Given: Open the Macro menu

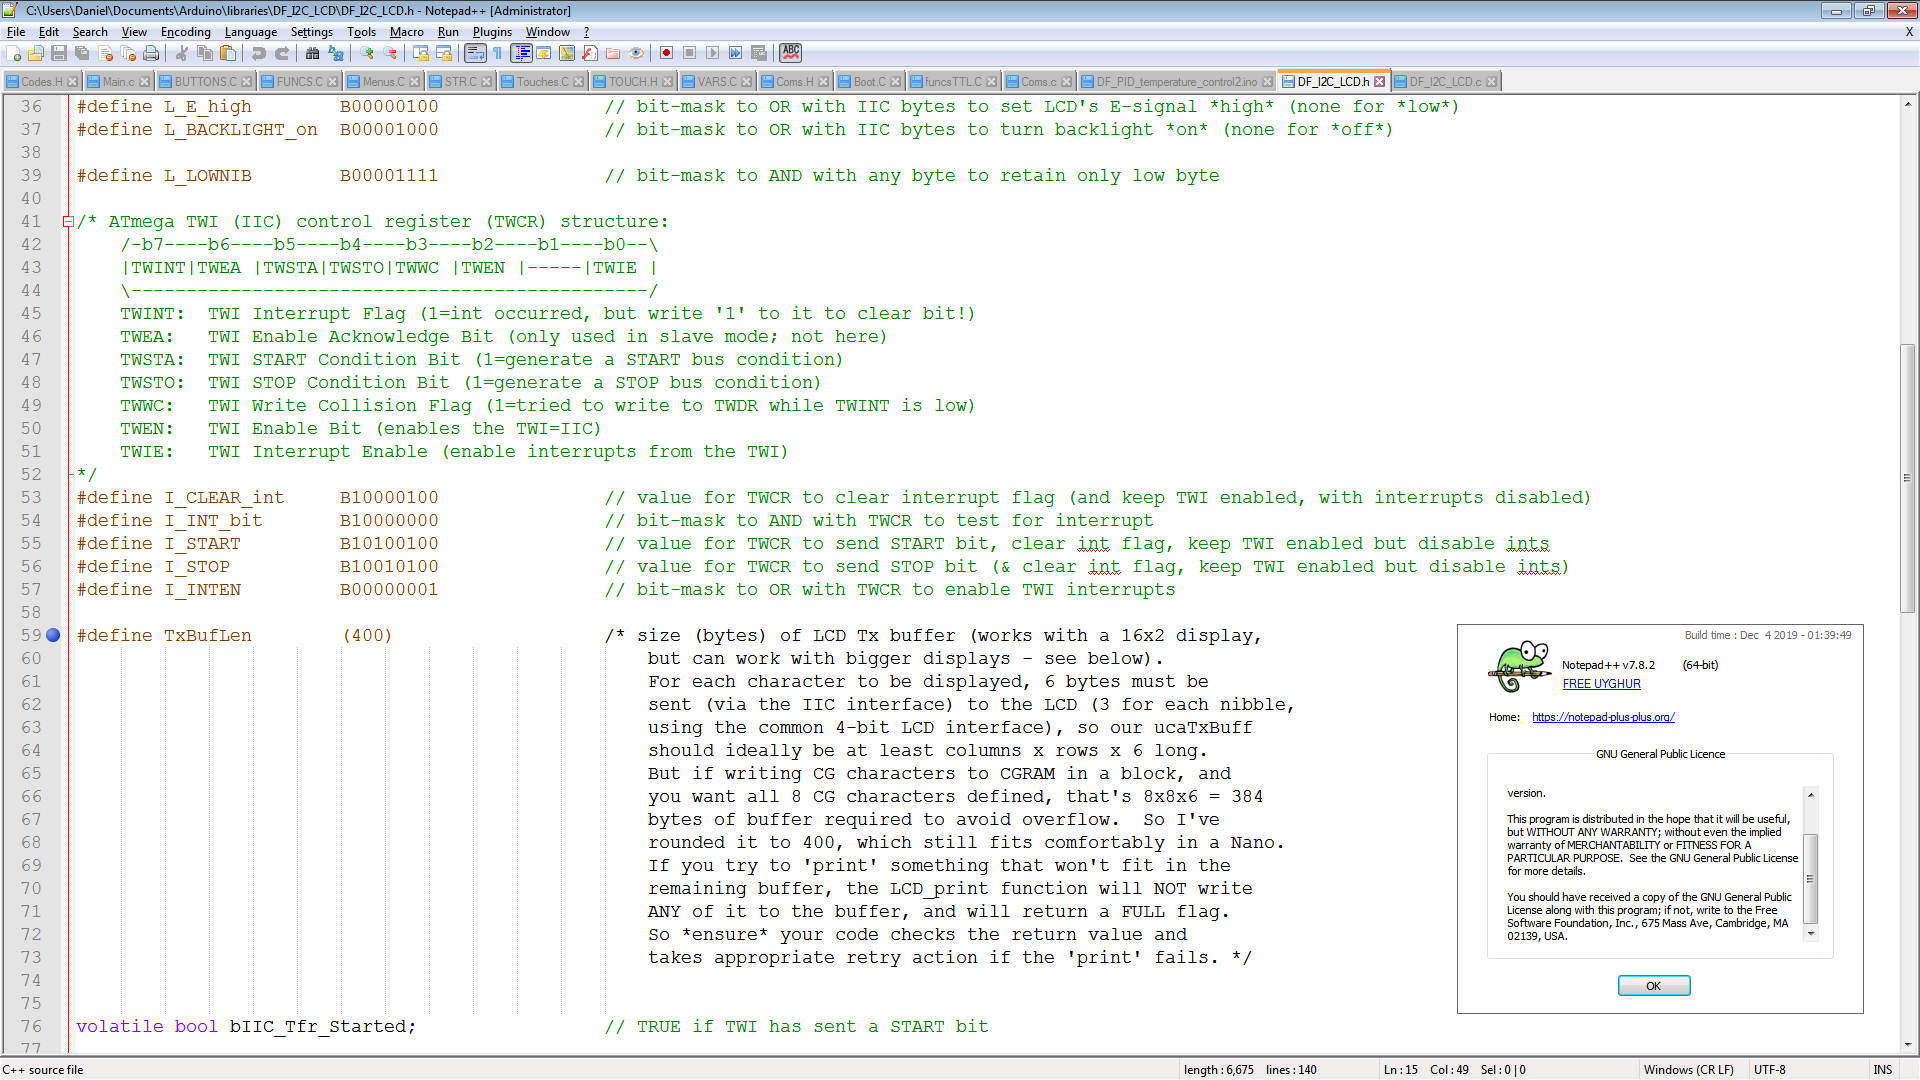Looking at the screenshot, I should click(x=406, y=32).
